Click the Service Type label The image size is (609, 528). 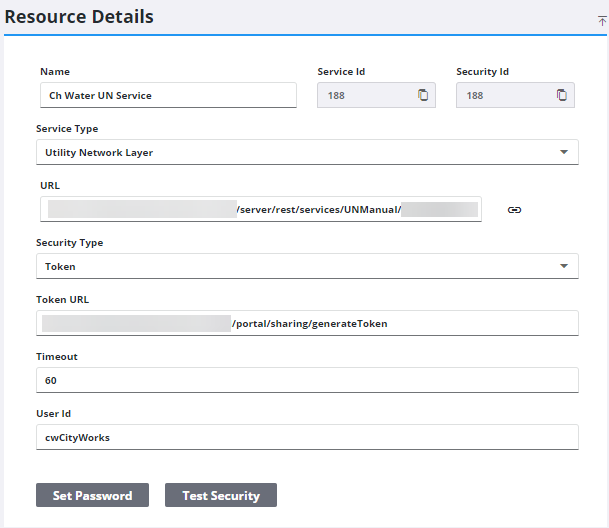point(67,129)
